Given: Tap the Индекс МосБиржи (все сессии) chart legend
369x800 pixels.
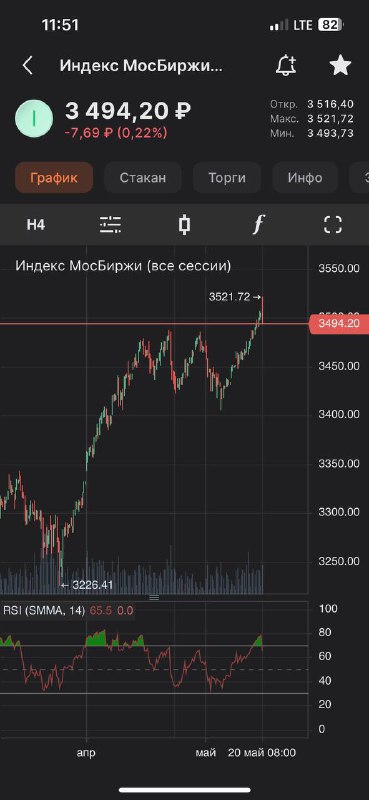Looking at the screenshot, I should coord(123,266).
